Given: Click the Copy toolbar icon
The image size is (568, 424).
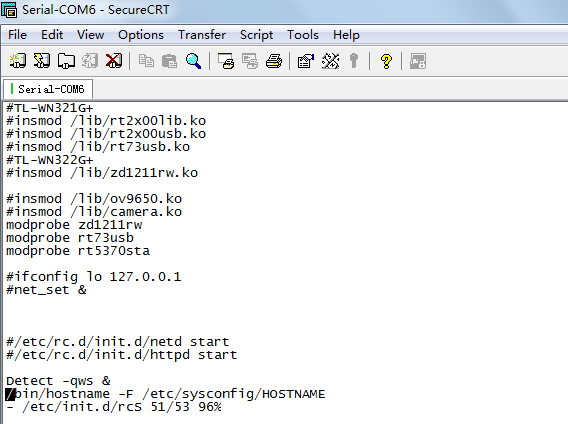Looking at the screenshot, I should pyautogui.click(x=146, y=61).
